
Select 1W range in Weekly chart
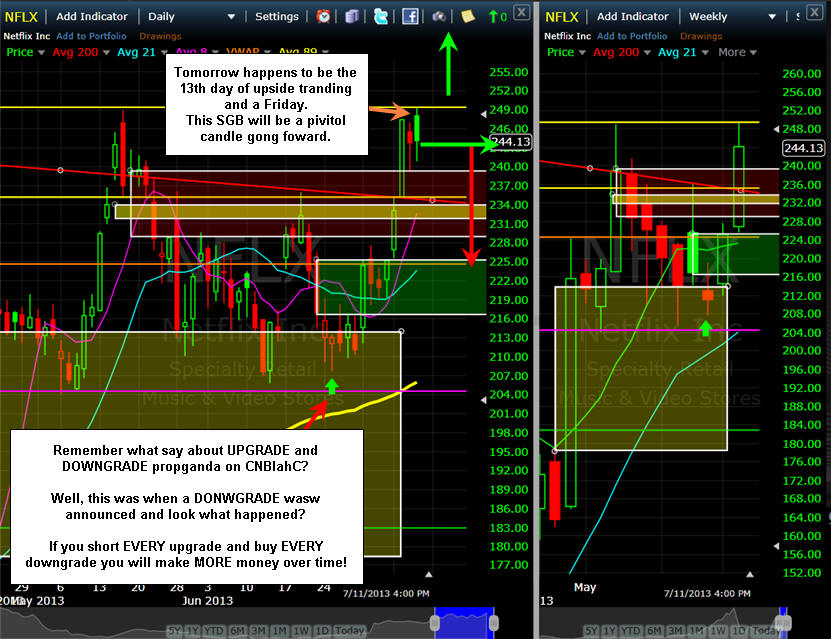click(x=718, y=631)
